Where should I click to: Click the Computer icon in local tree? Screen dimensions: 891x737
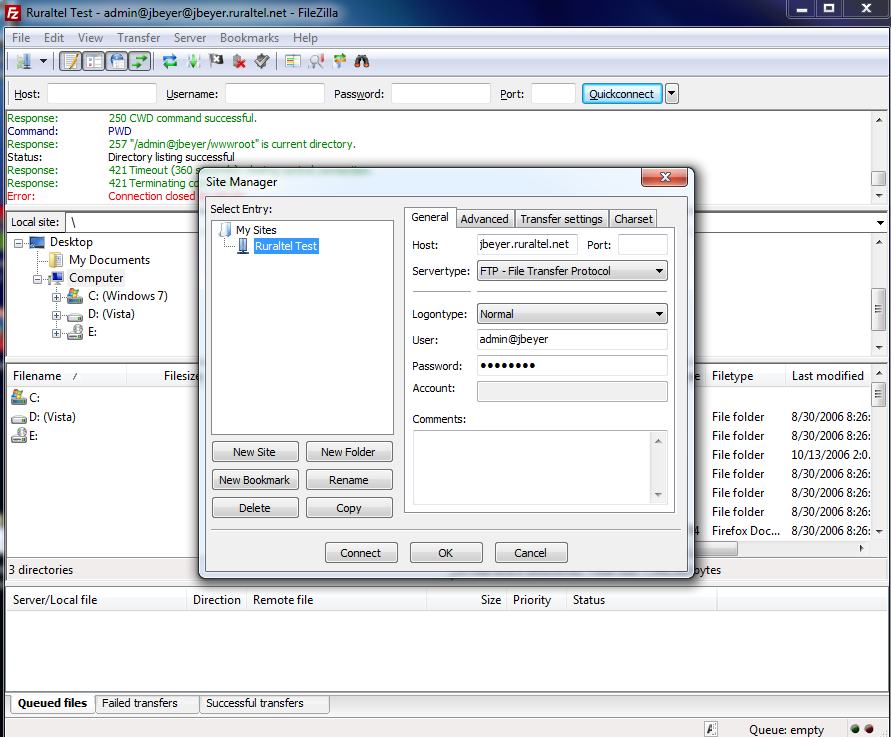click(x=57, y=278)
